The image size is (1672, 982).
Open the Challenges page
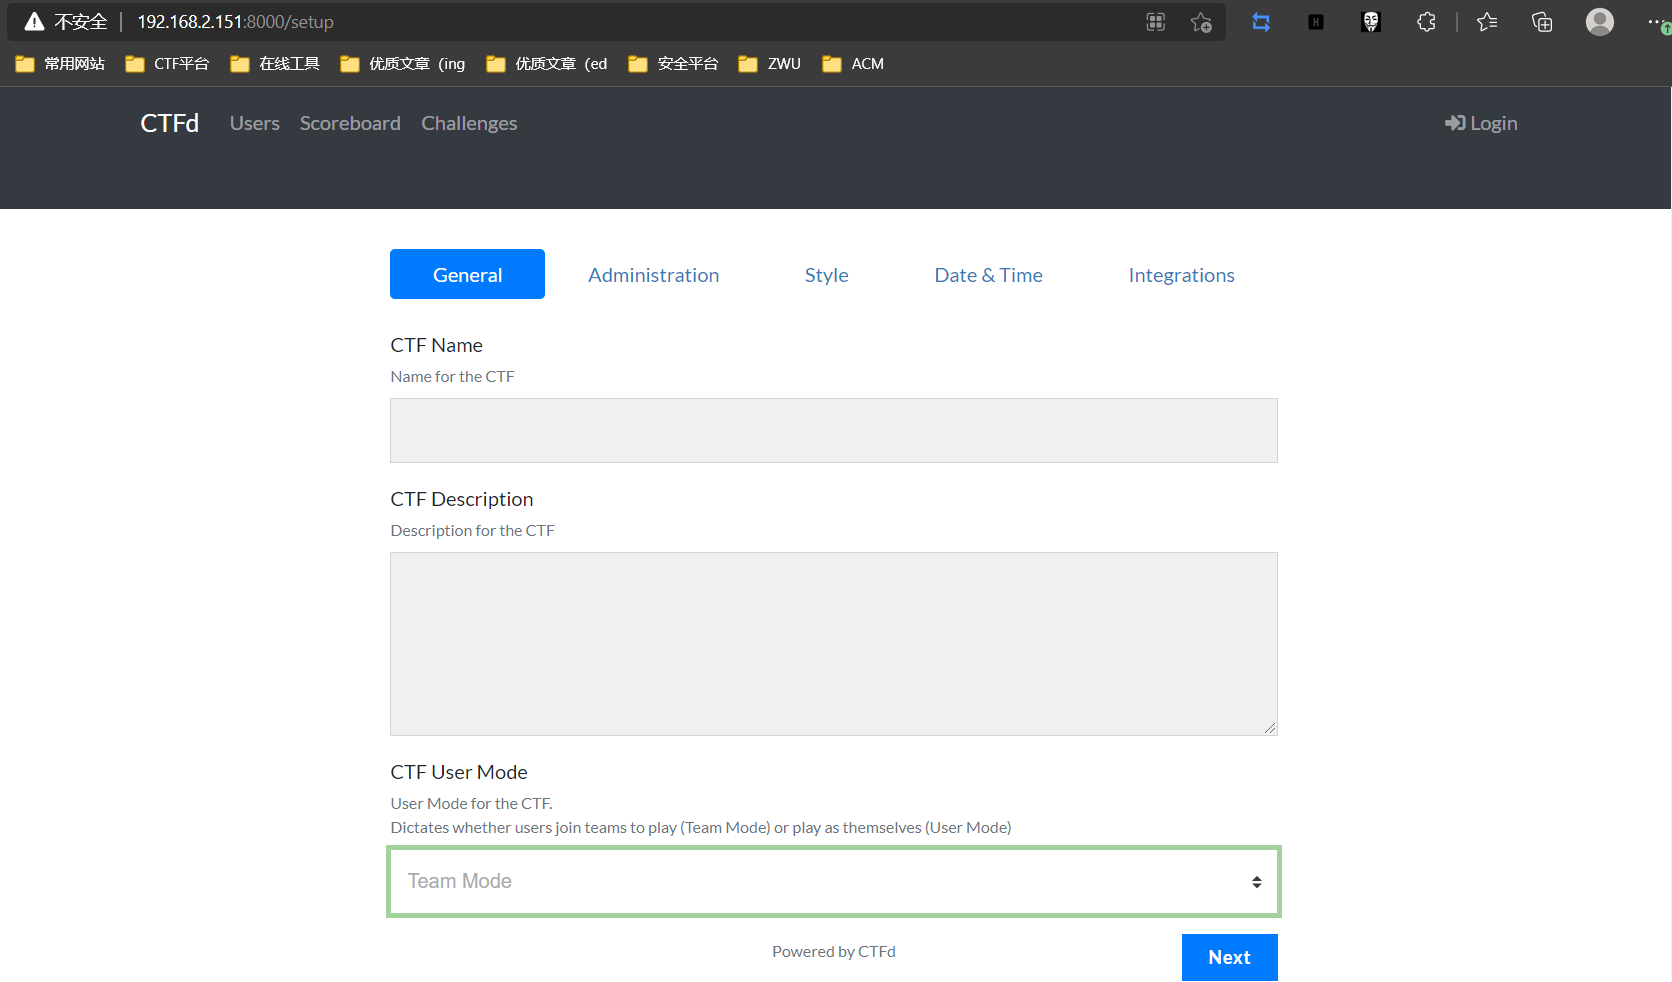pos(469,123)
